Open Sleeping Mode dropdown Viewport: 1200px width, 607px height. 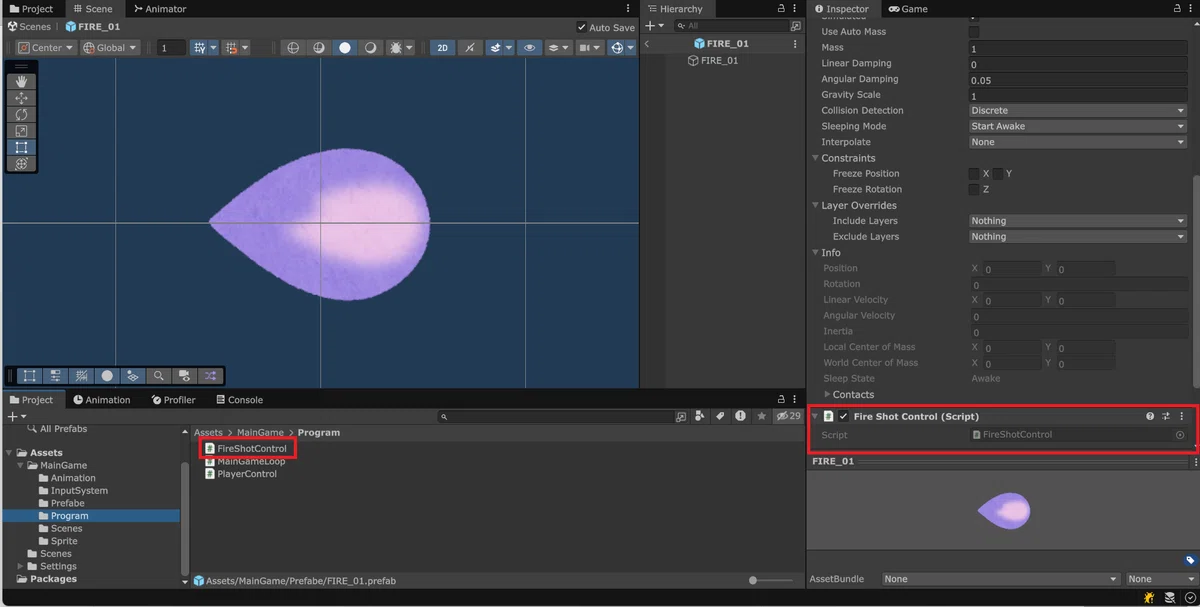point(1078,126)
